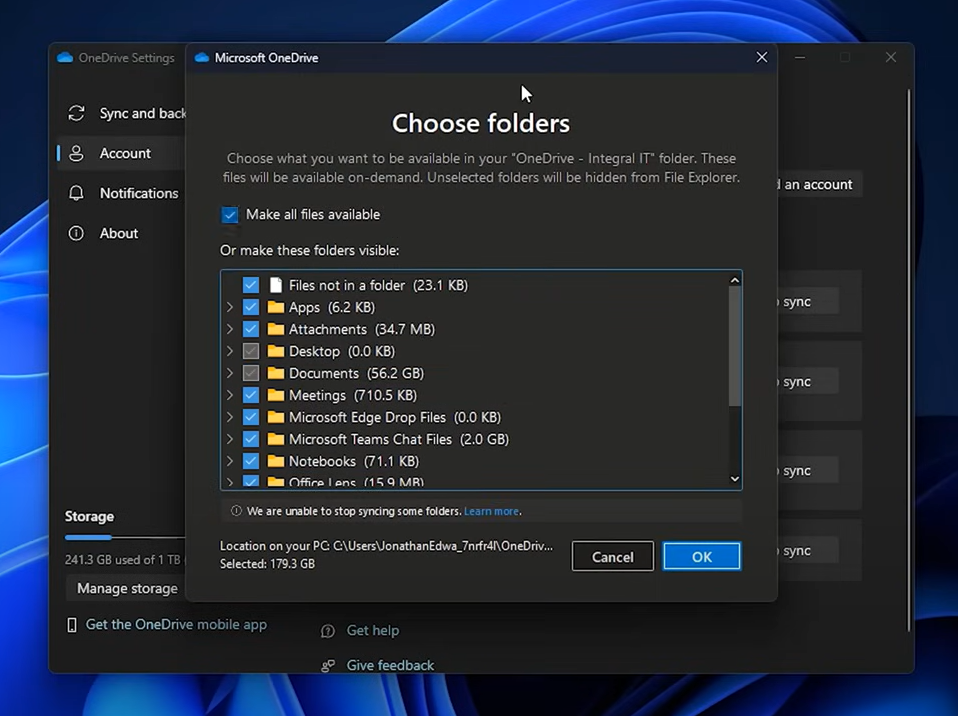Expand the Attachments folder
The width and height of the screenshot is (958, 716).
[x=230, y=329]
